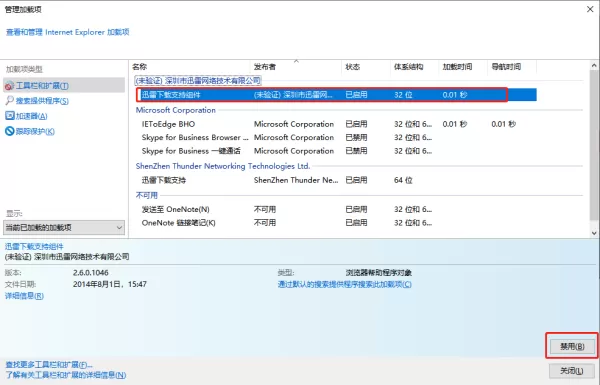The height and width of the screenshot is (385, 600).
Task: Click the Microsoft Corporation group header
Action: (x=176, y=110)
